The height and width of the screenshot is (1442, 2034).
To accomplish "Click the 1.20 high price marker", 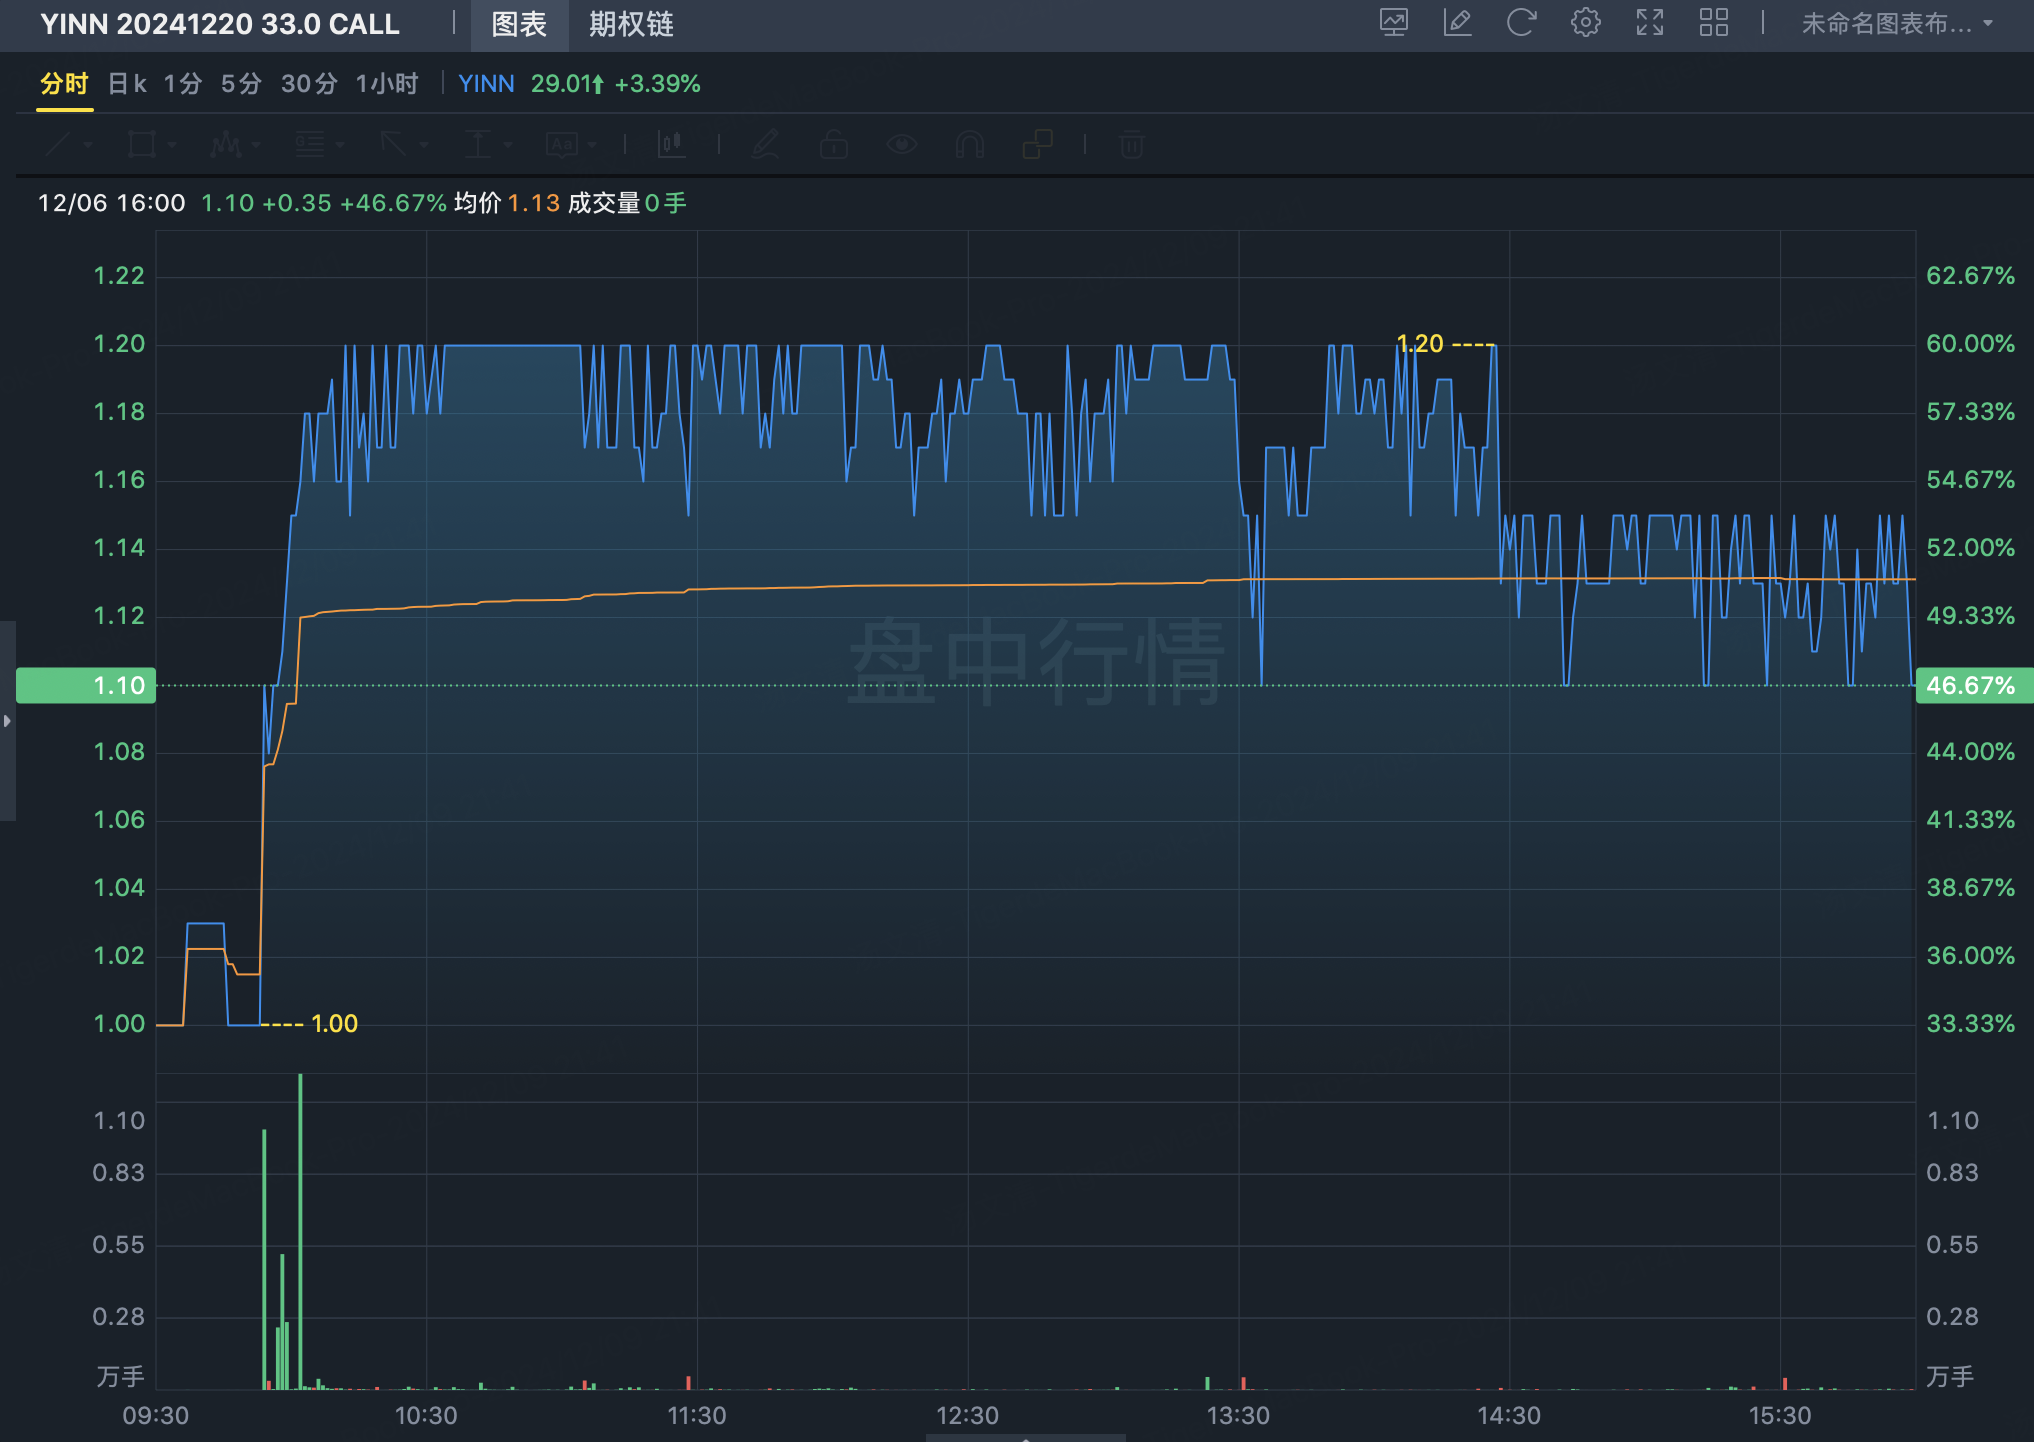I will click(x=1420, y=343).
